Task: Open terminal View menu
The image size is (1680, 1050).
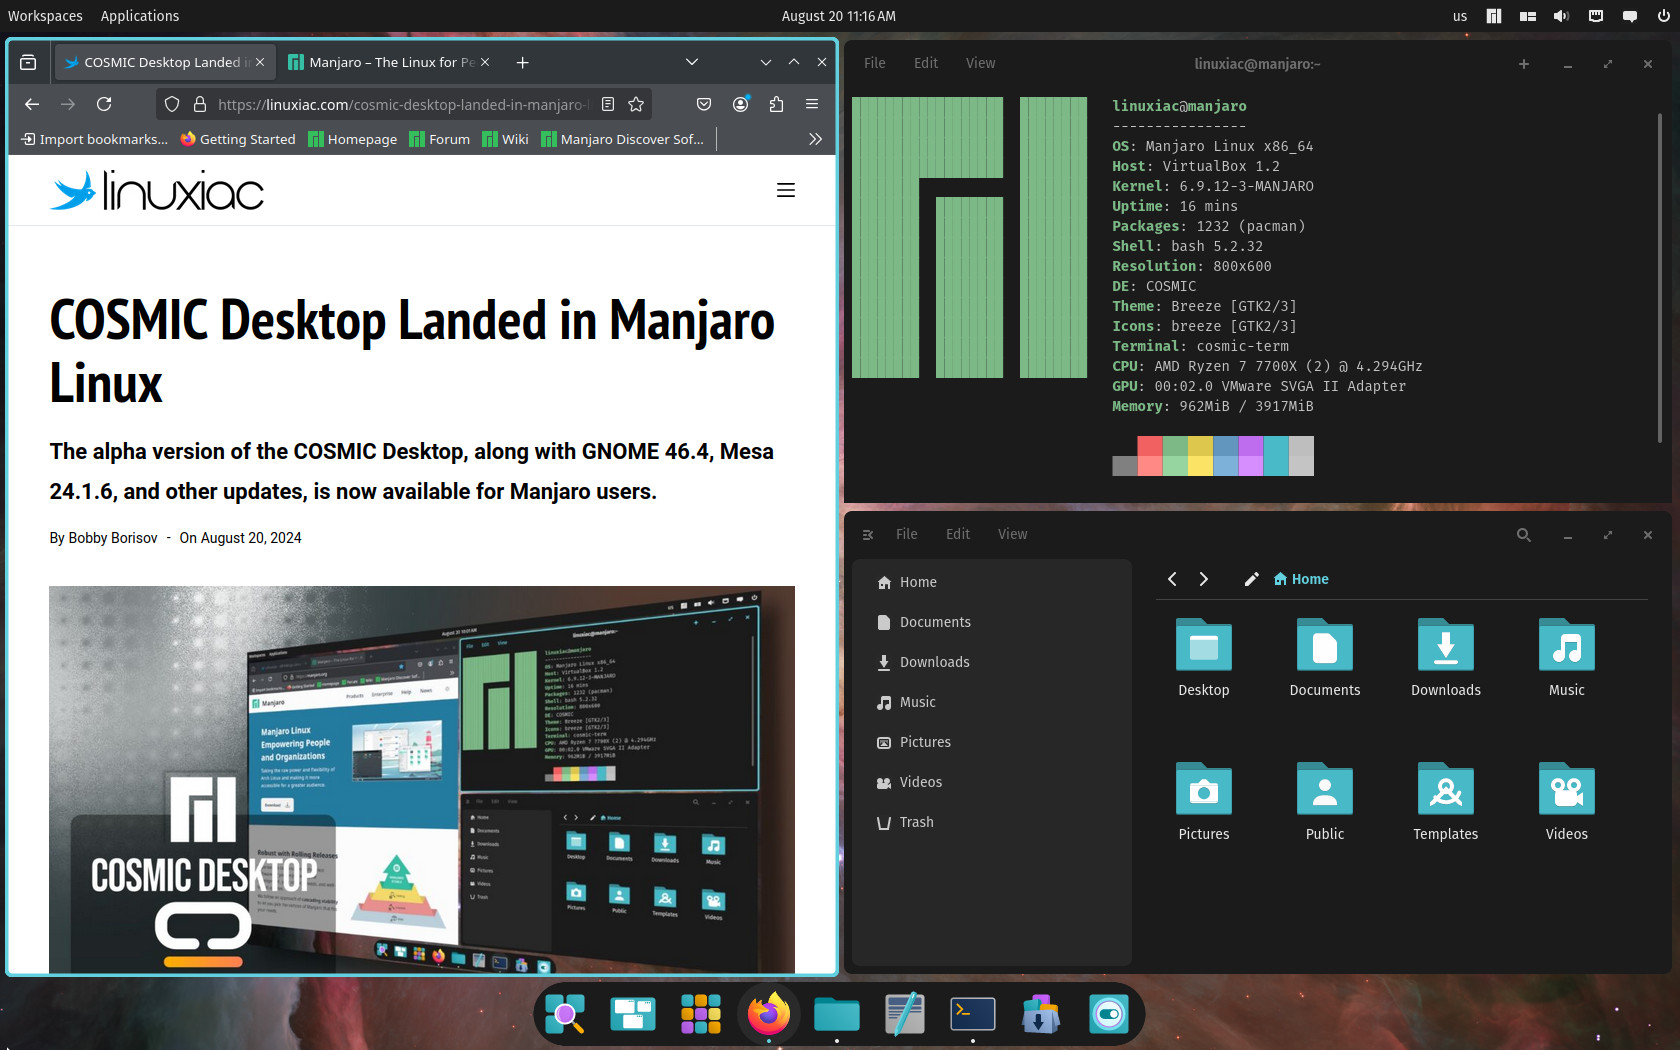Action: coord(980,63)
